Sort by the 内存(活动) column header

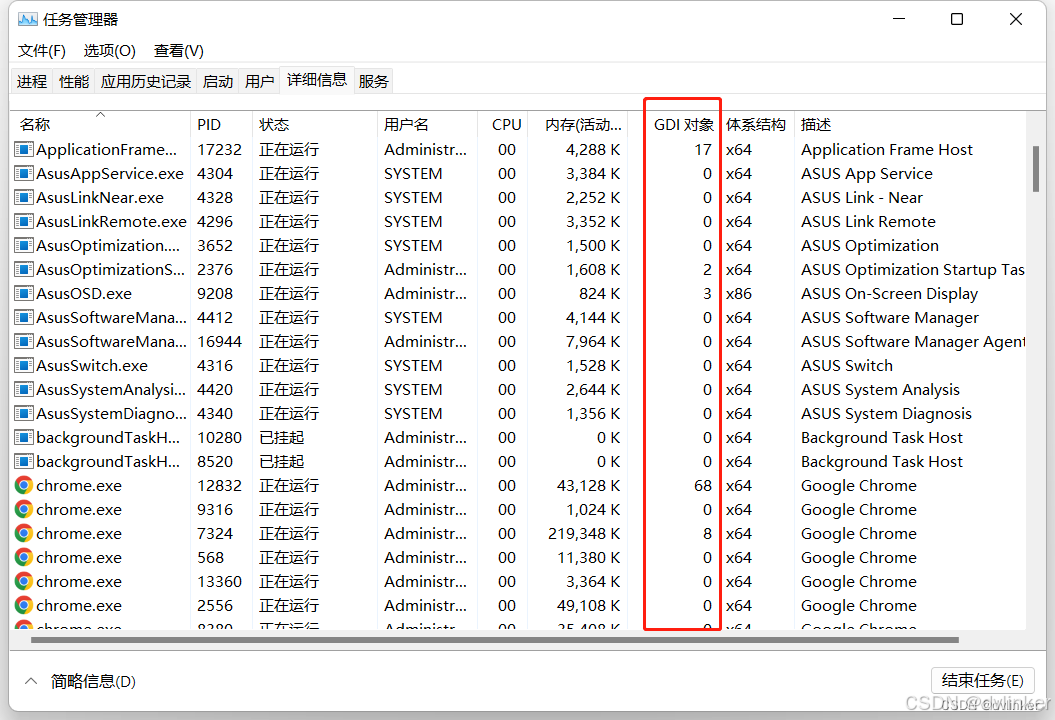(x=577, y=124)
